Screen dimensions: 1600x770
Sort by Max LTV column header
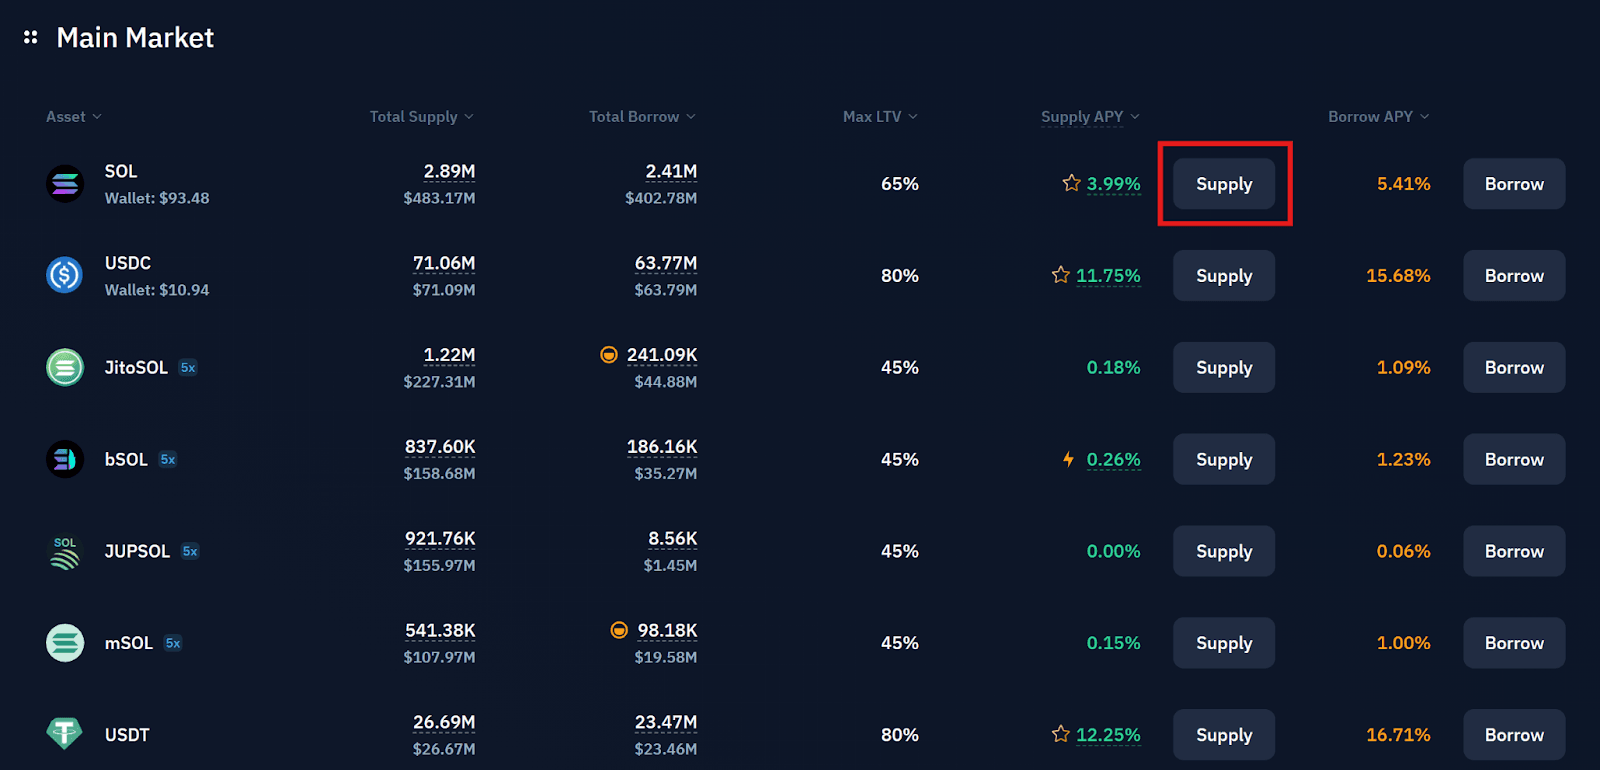(880, 117)
